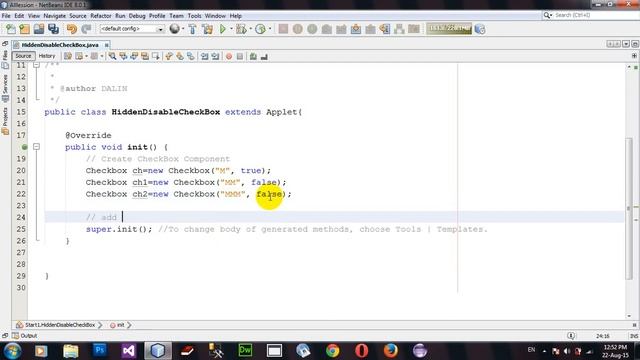
Task: Open the File menu
Action: (x=6, y=16)
